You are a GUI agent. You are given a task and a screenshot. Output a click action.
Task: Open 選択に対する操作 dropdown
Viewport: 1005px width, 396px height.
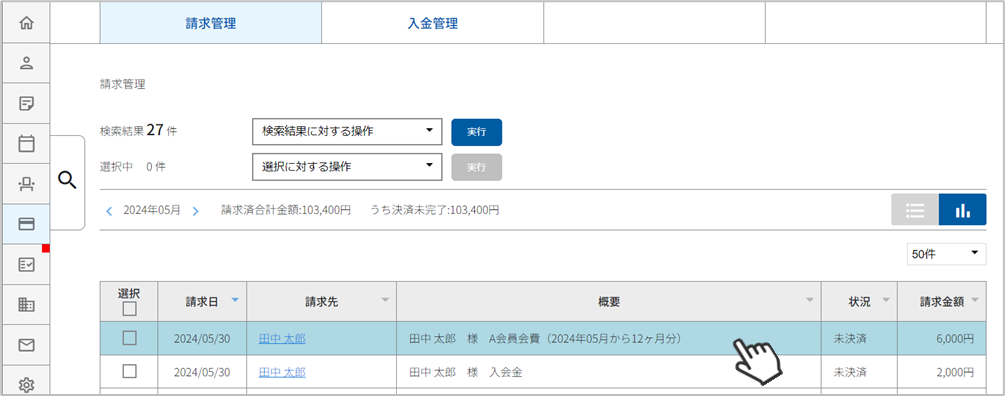(347, 167)
